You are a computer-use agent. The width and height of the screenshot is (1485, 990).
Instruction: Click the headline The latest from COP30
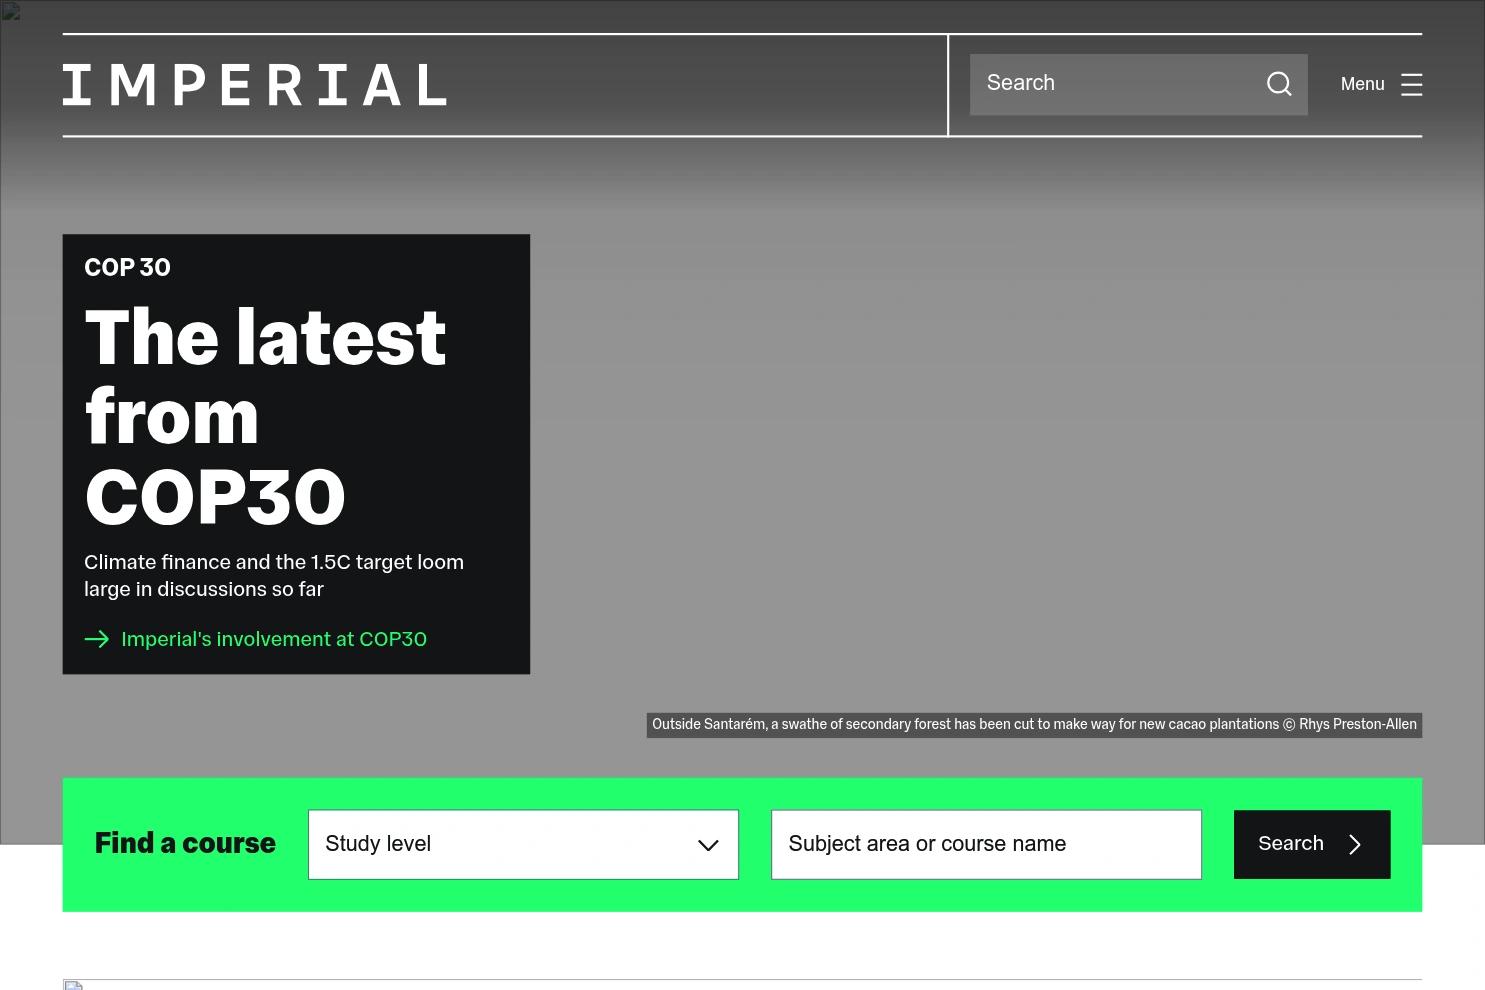(266, 417)
